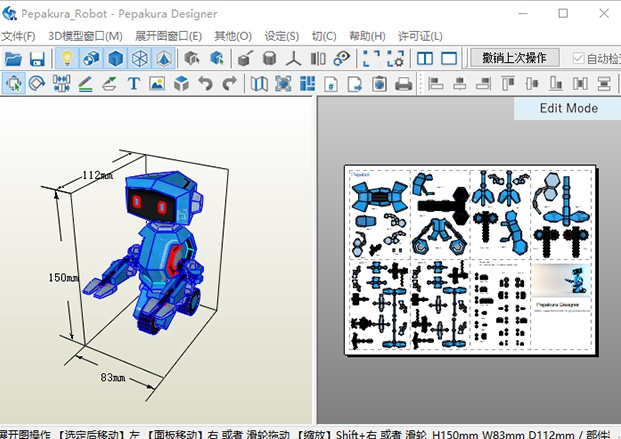Toggle the wireframe cube edge display
The image size is (621, 439).
coord(140,59)
